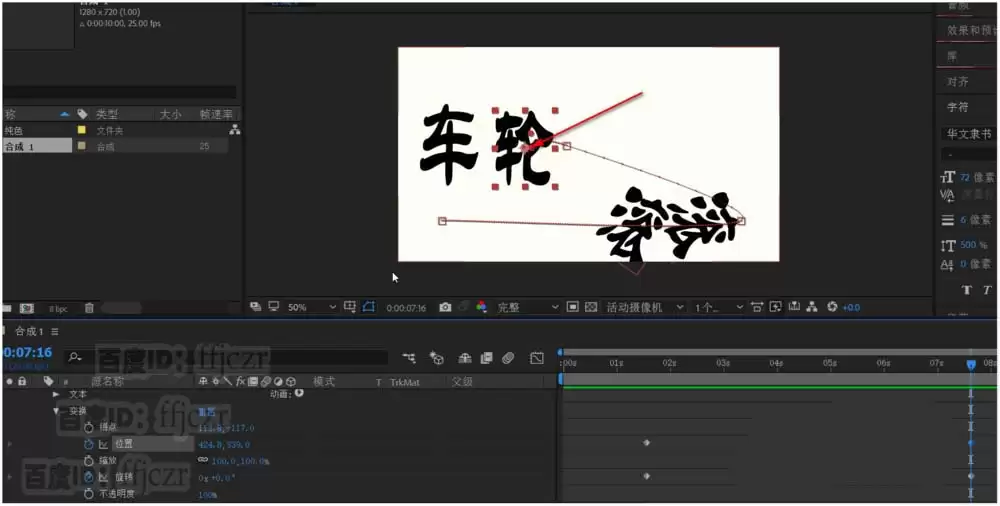The height and width of the screenshot is (506, 1000).
Task: Click the timeline current time 0:07:16
Action: (27, 352)
